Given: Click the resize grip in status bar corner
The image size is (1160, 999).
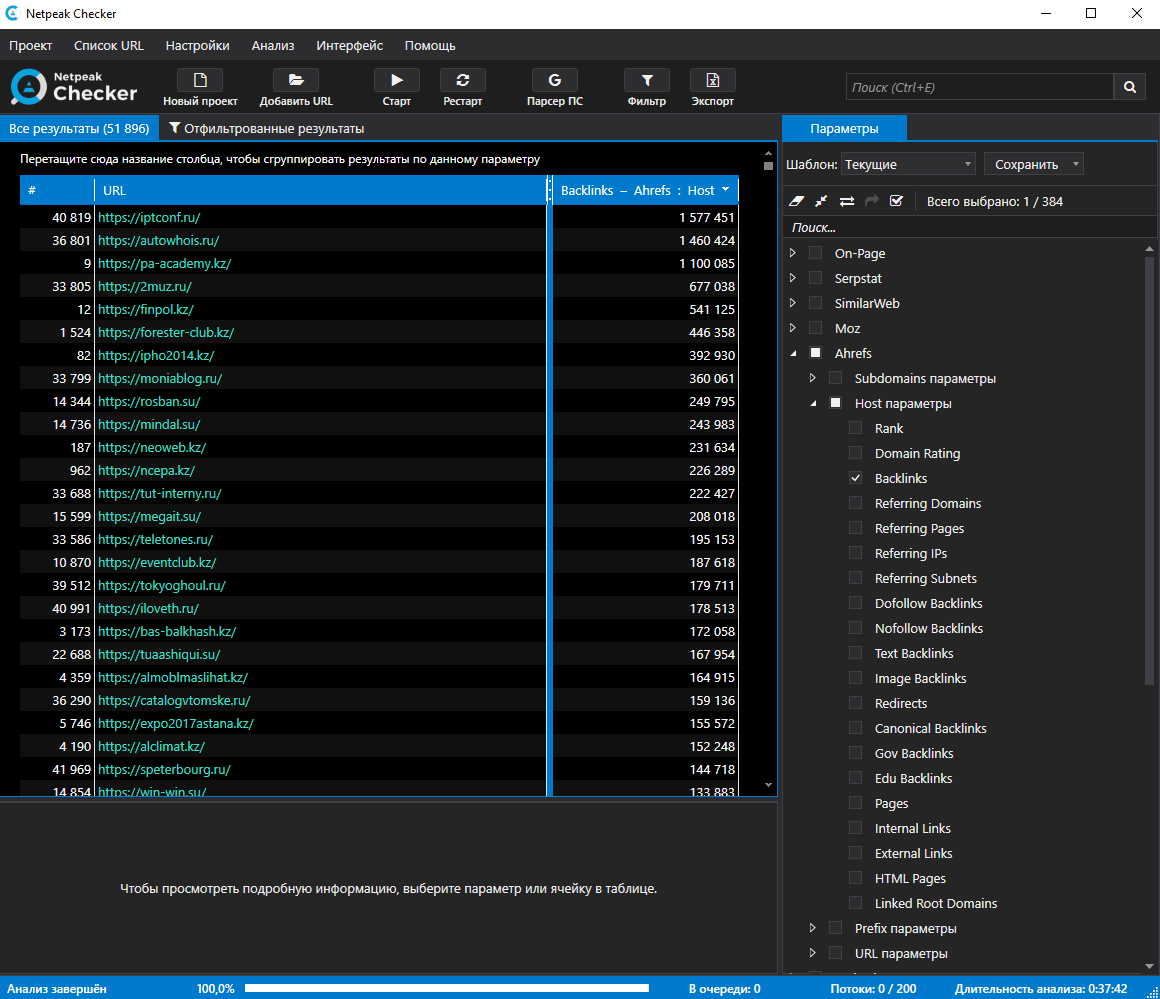Looking at the screenshot, I should click(x=1152, y=992).
